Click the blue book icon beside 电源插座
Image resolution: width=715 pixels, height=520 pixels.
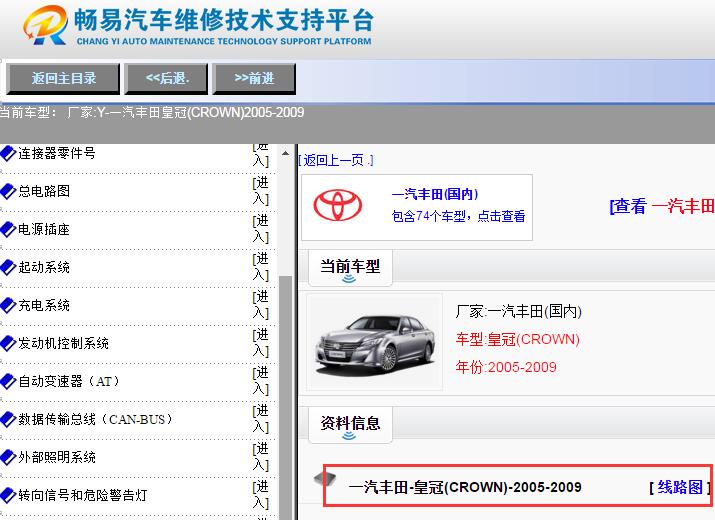8,229
